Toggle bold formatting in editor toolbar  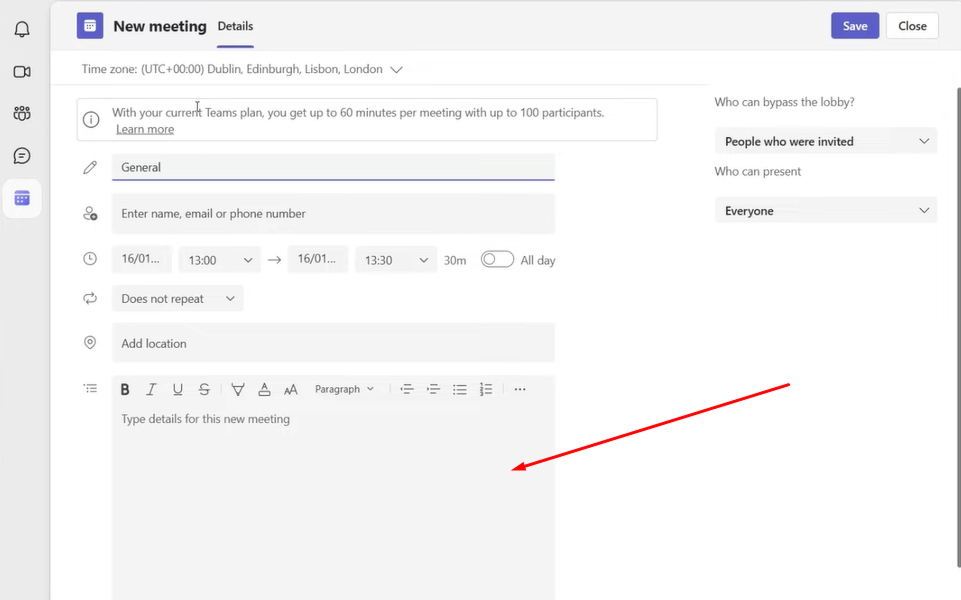tap(125, 390)
